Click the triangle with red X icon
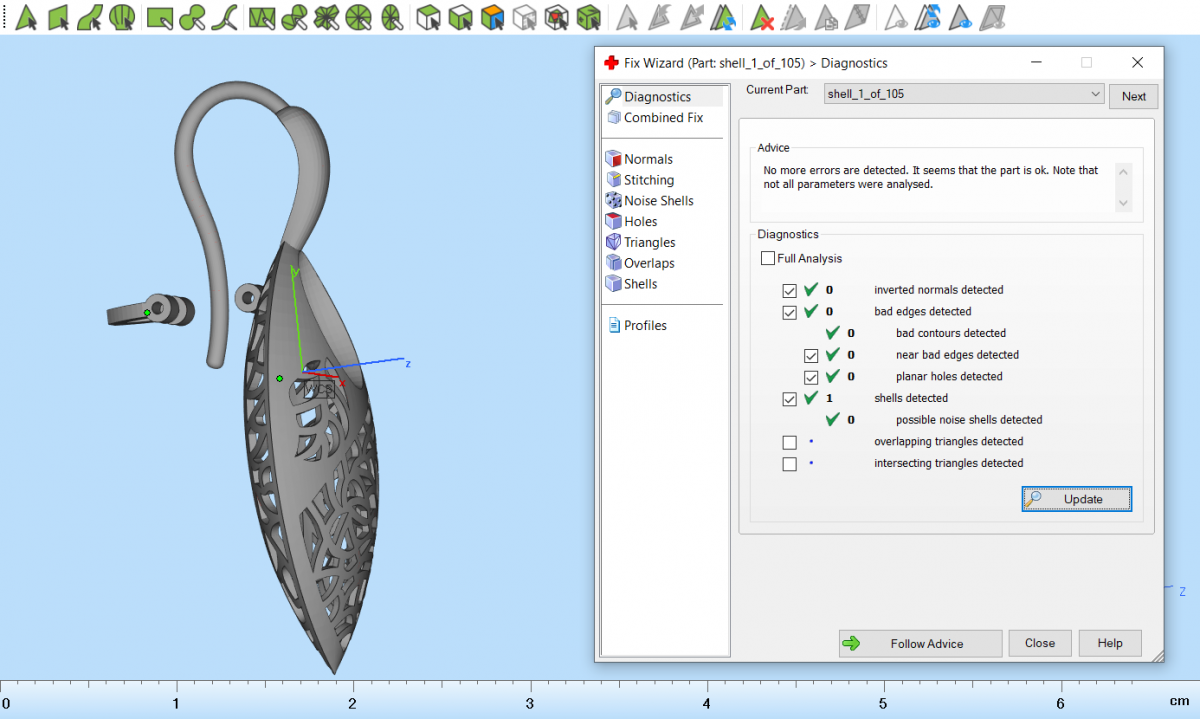 point(763,17)
